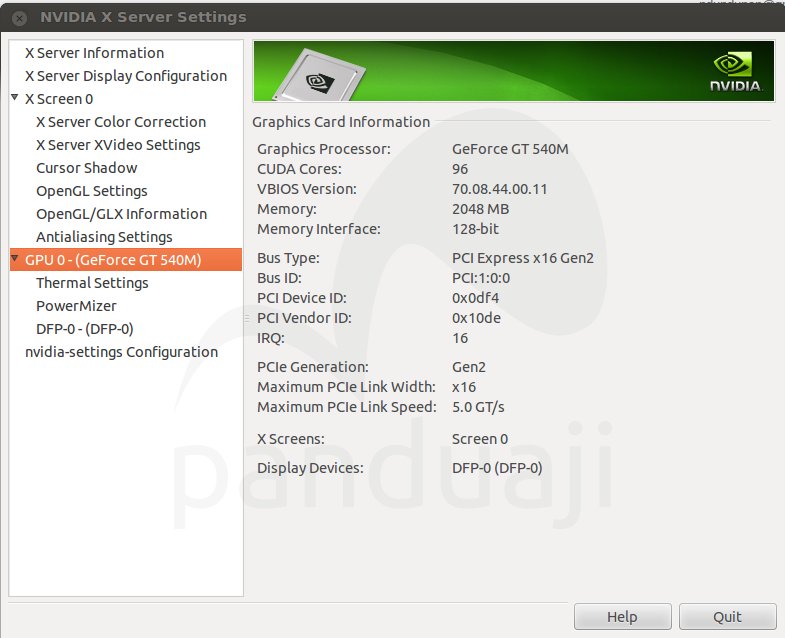This screenshot has width=785, height=638.
Task: Click X Screens value Screen 0
Action: 480,439
